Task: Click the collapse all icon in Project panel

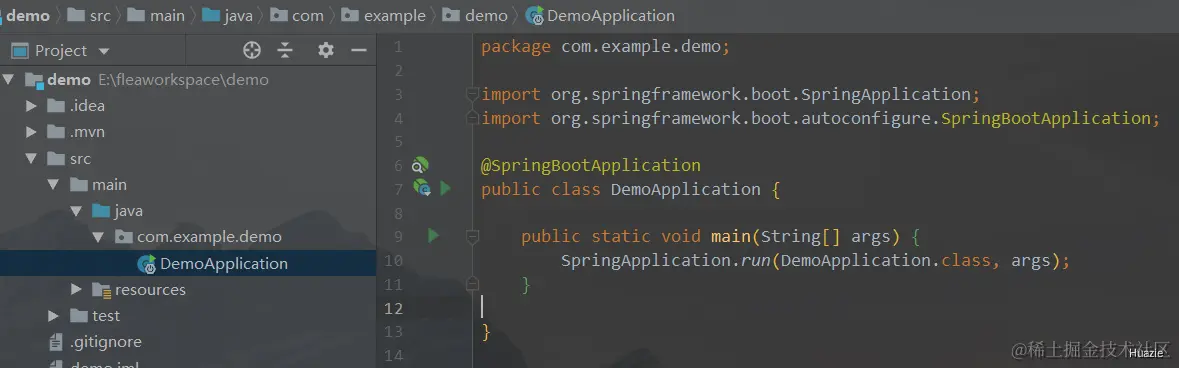Action: 285,50
